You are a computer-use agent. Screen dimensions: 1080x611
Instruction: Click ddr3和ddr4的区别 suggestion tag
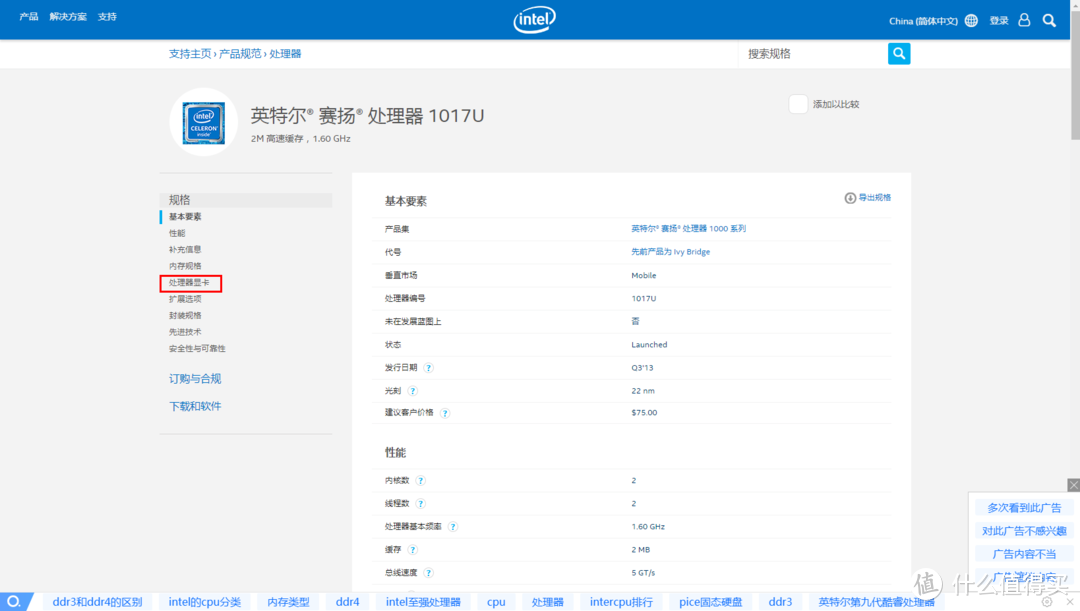pyautogui.click(x=97, y=602)
